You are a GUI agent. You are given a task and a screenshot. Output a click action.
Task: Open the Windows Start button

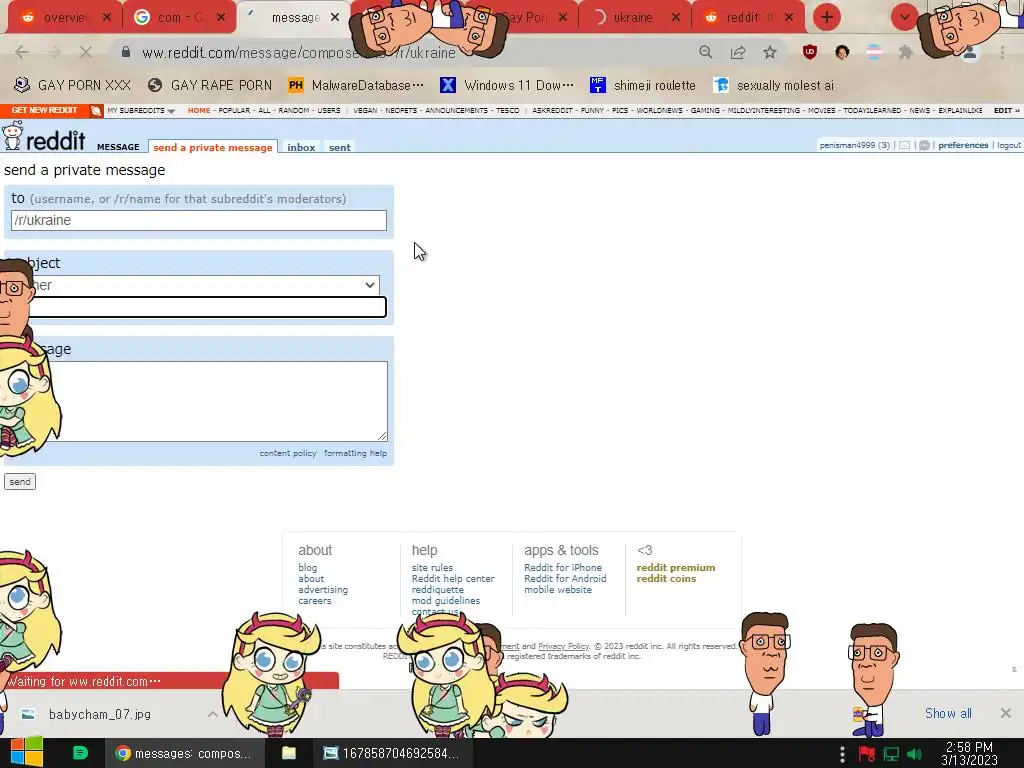click(26, 752)
